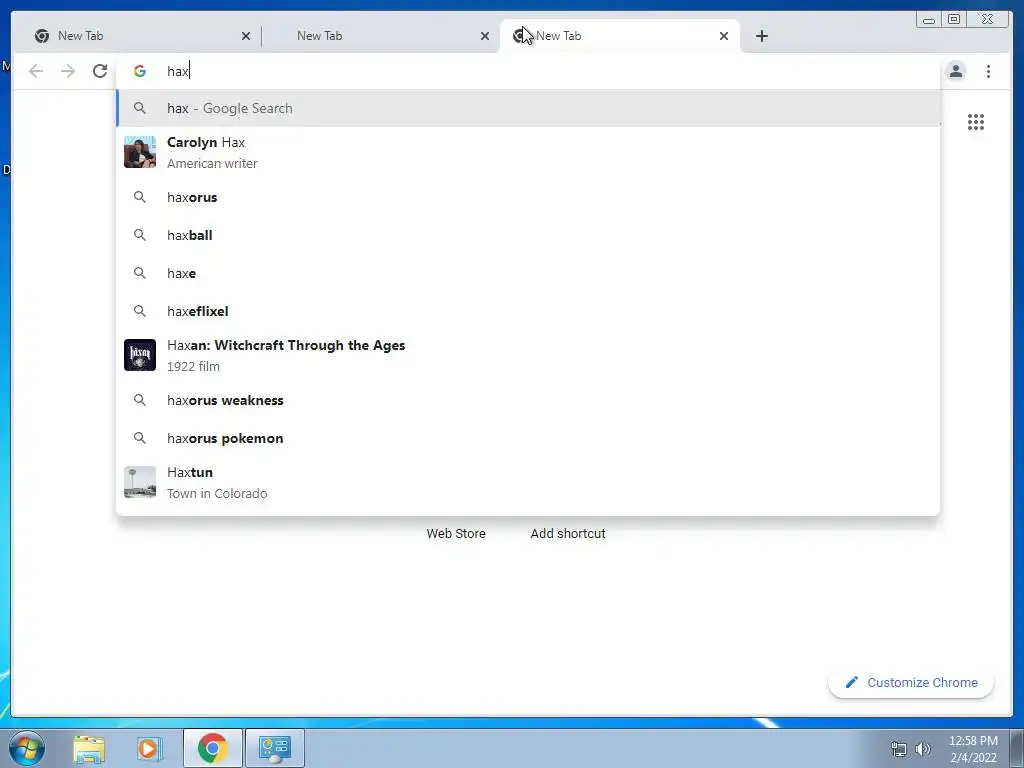Open the Chrome profile avatar

pos(955,71)
